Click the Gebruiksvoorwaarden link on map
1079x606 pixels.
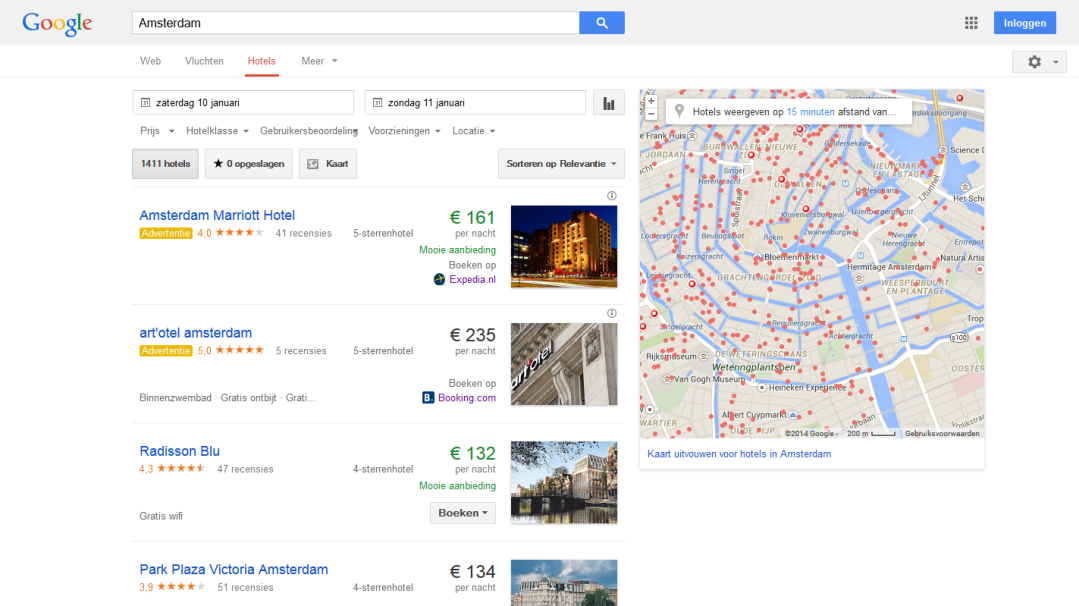point(942,433)
